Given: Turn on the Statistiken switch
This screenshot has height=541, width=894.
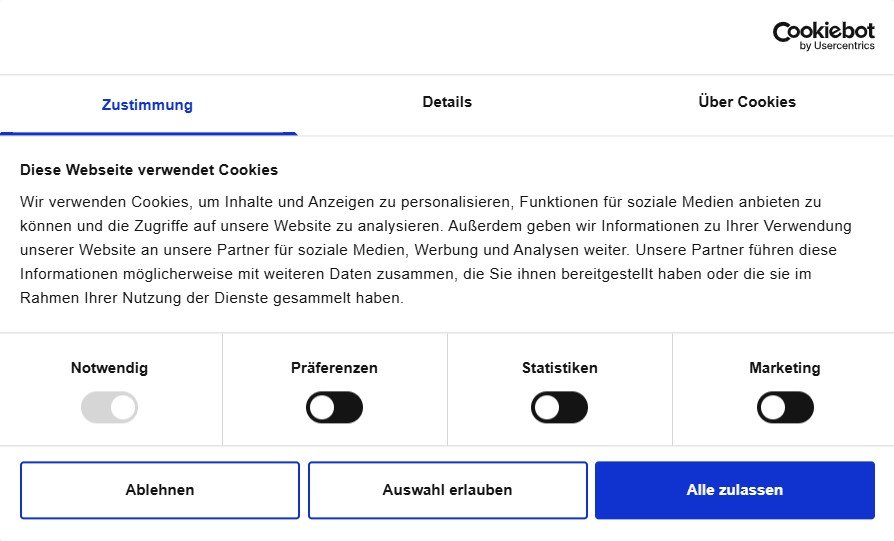Looking at the screenshot, I should point(559,408).
